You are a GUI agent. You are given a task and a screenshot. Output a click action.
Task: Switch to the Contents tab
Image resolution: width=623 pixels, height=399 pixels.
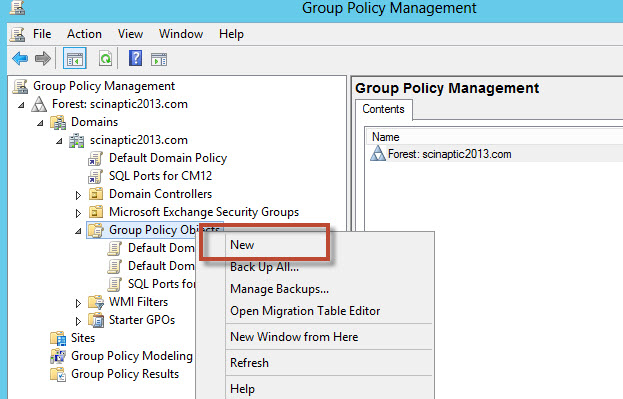click(x=383, y=109)
